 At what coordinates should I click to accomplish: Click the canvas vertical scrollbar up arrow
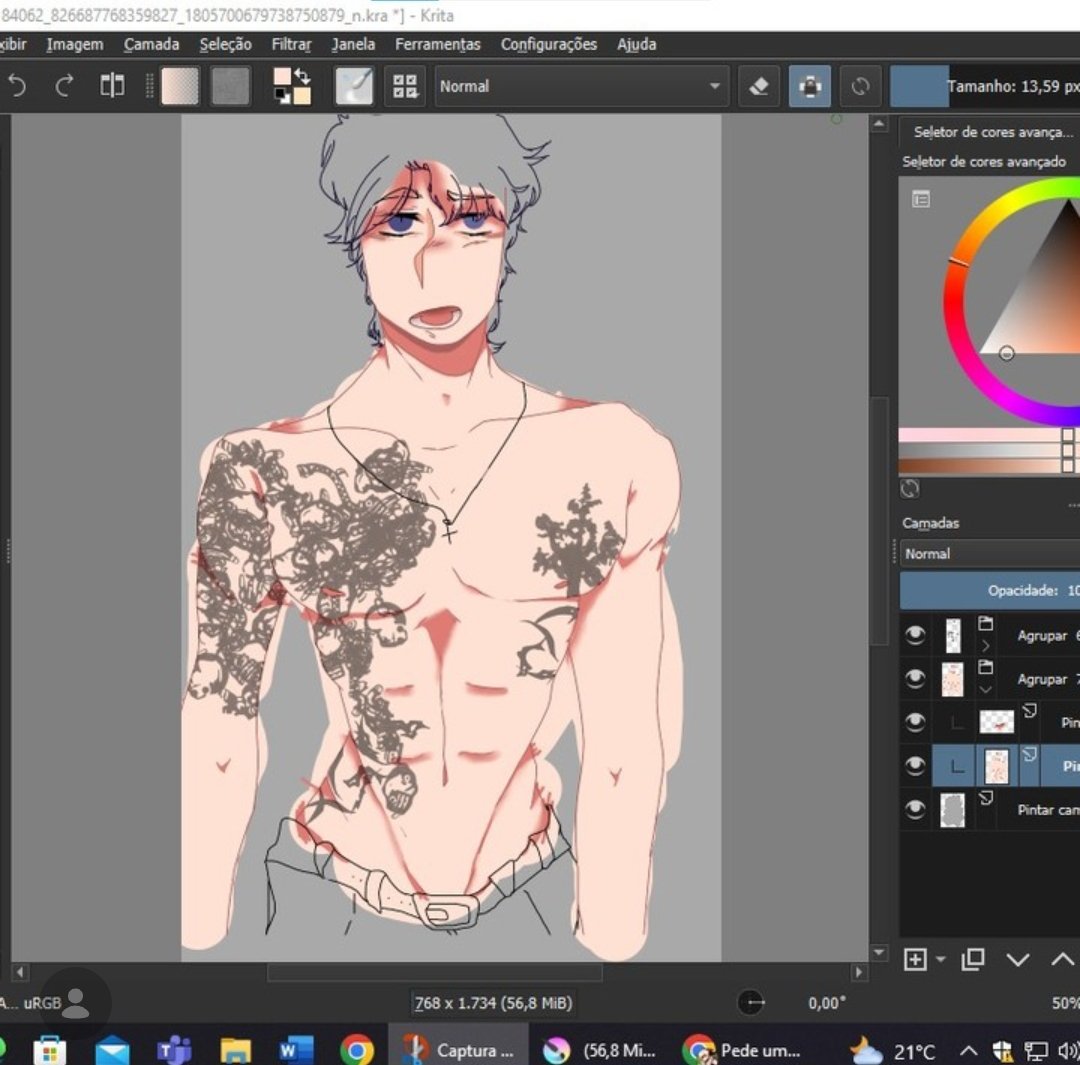point(879,124)
